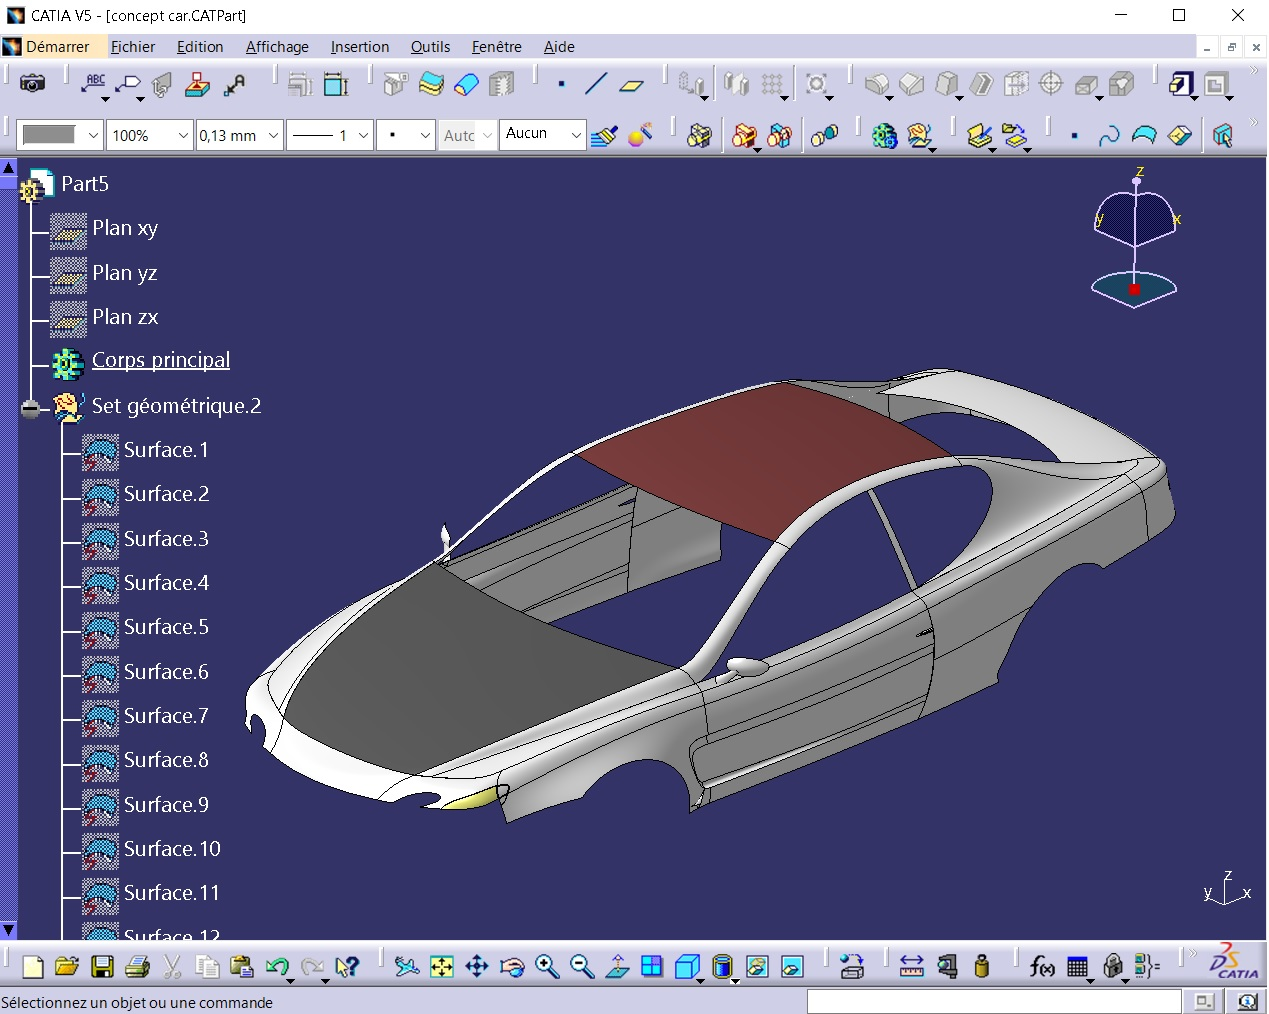This screenshot has width=1269, height=1014.
Task: Open the Edition menu
Action: 200,47
